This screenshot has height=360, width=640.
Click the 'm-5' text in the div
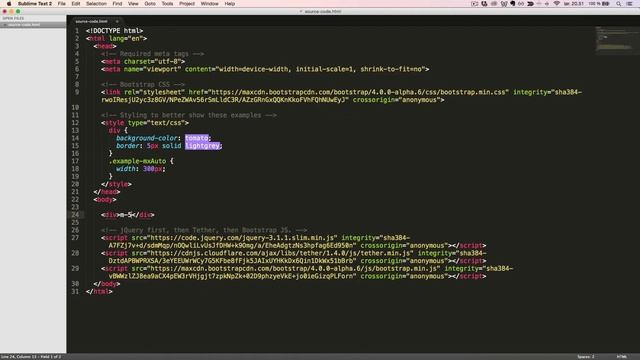126,215
